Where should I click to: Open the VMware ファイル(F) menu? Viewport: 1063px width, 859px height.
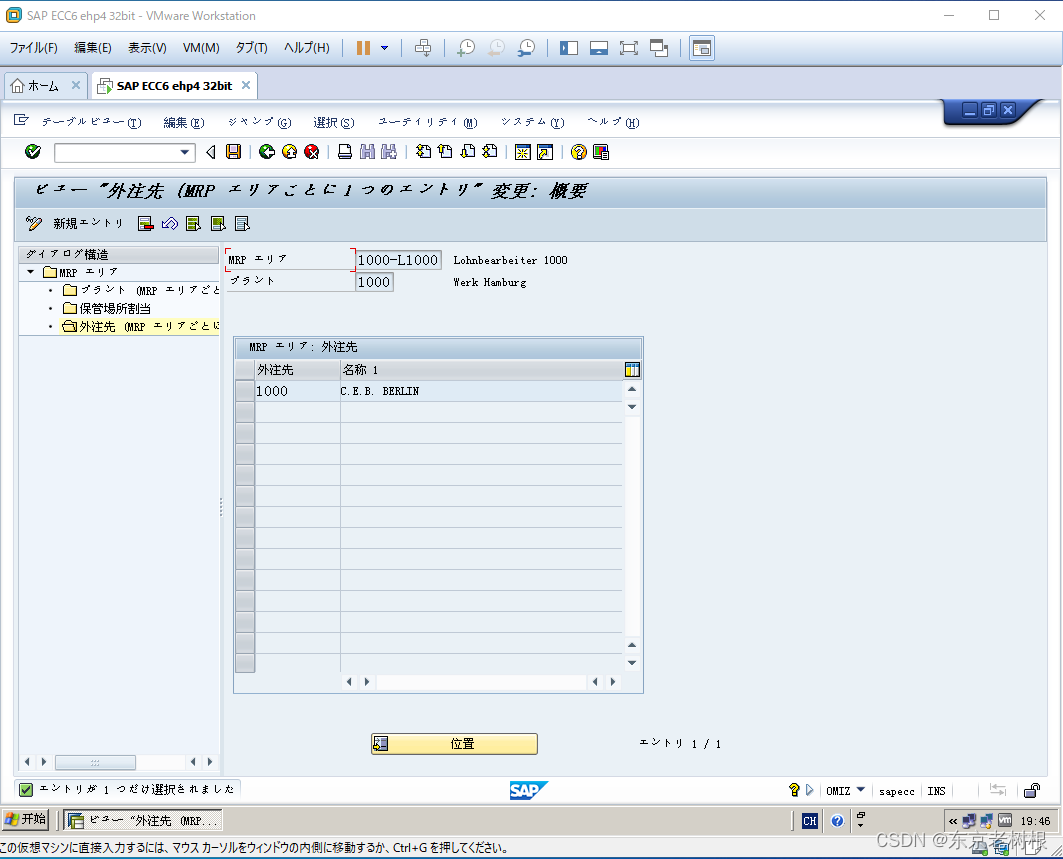pyautogui.click(x=34, y=47)
